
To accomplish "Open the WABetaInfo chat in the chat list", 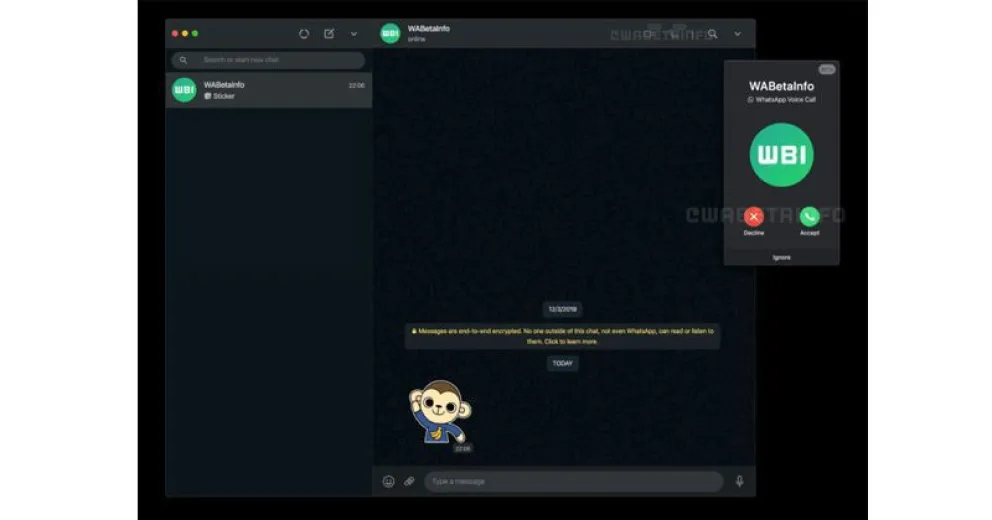I will [268, 90].
